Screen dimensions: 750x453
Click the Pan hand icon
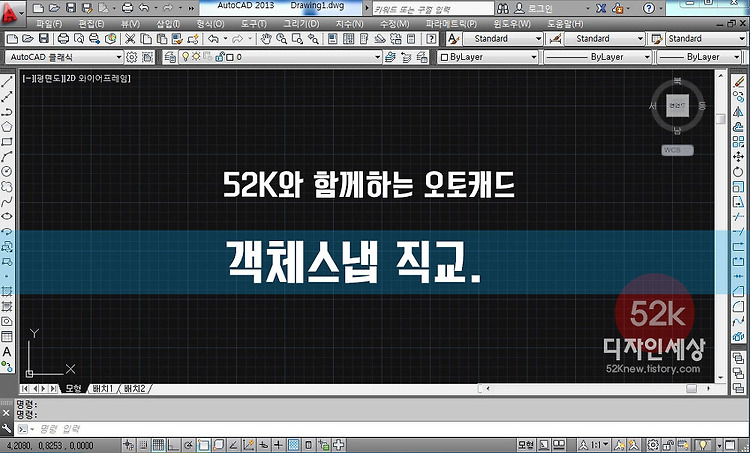click(x=266, y=39)
